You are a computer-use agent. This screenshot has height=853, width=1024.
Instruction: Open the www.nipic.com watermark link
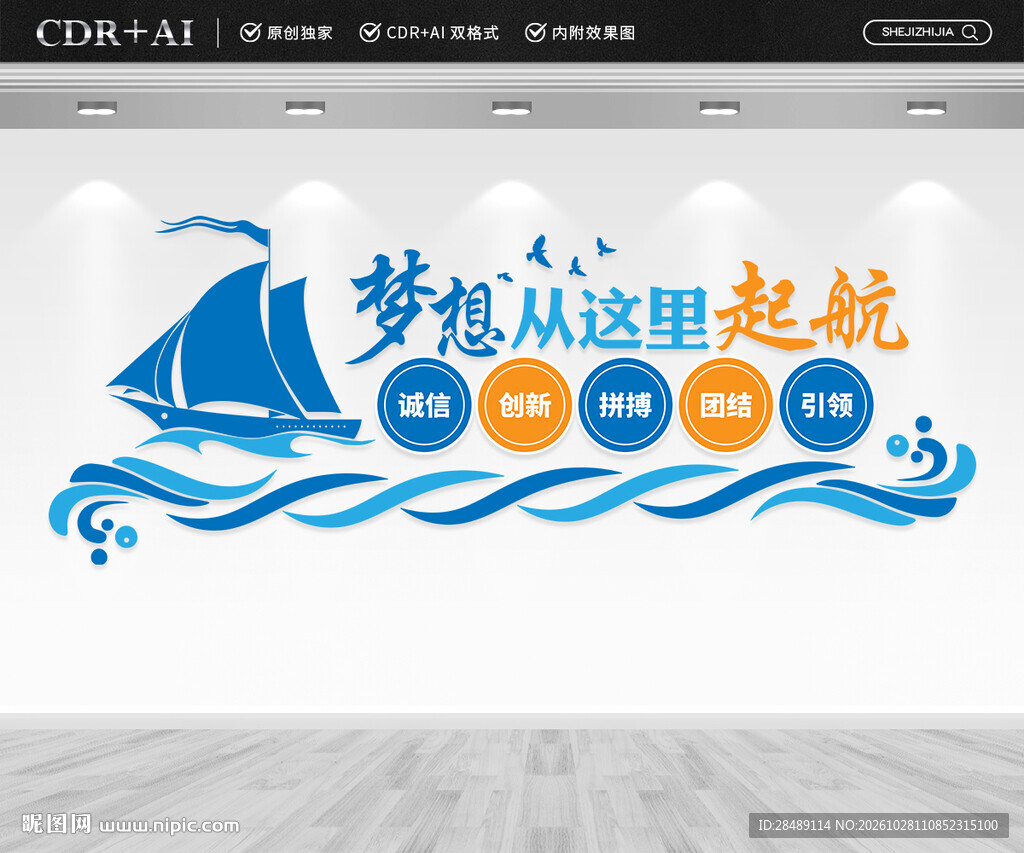[169, 826]
